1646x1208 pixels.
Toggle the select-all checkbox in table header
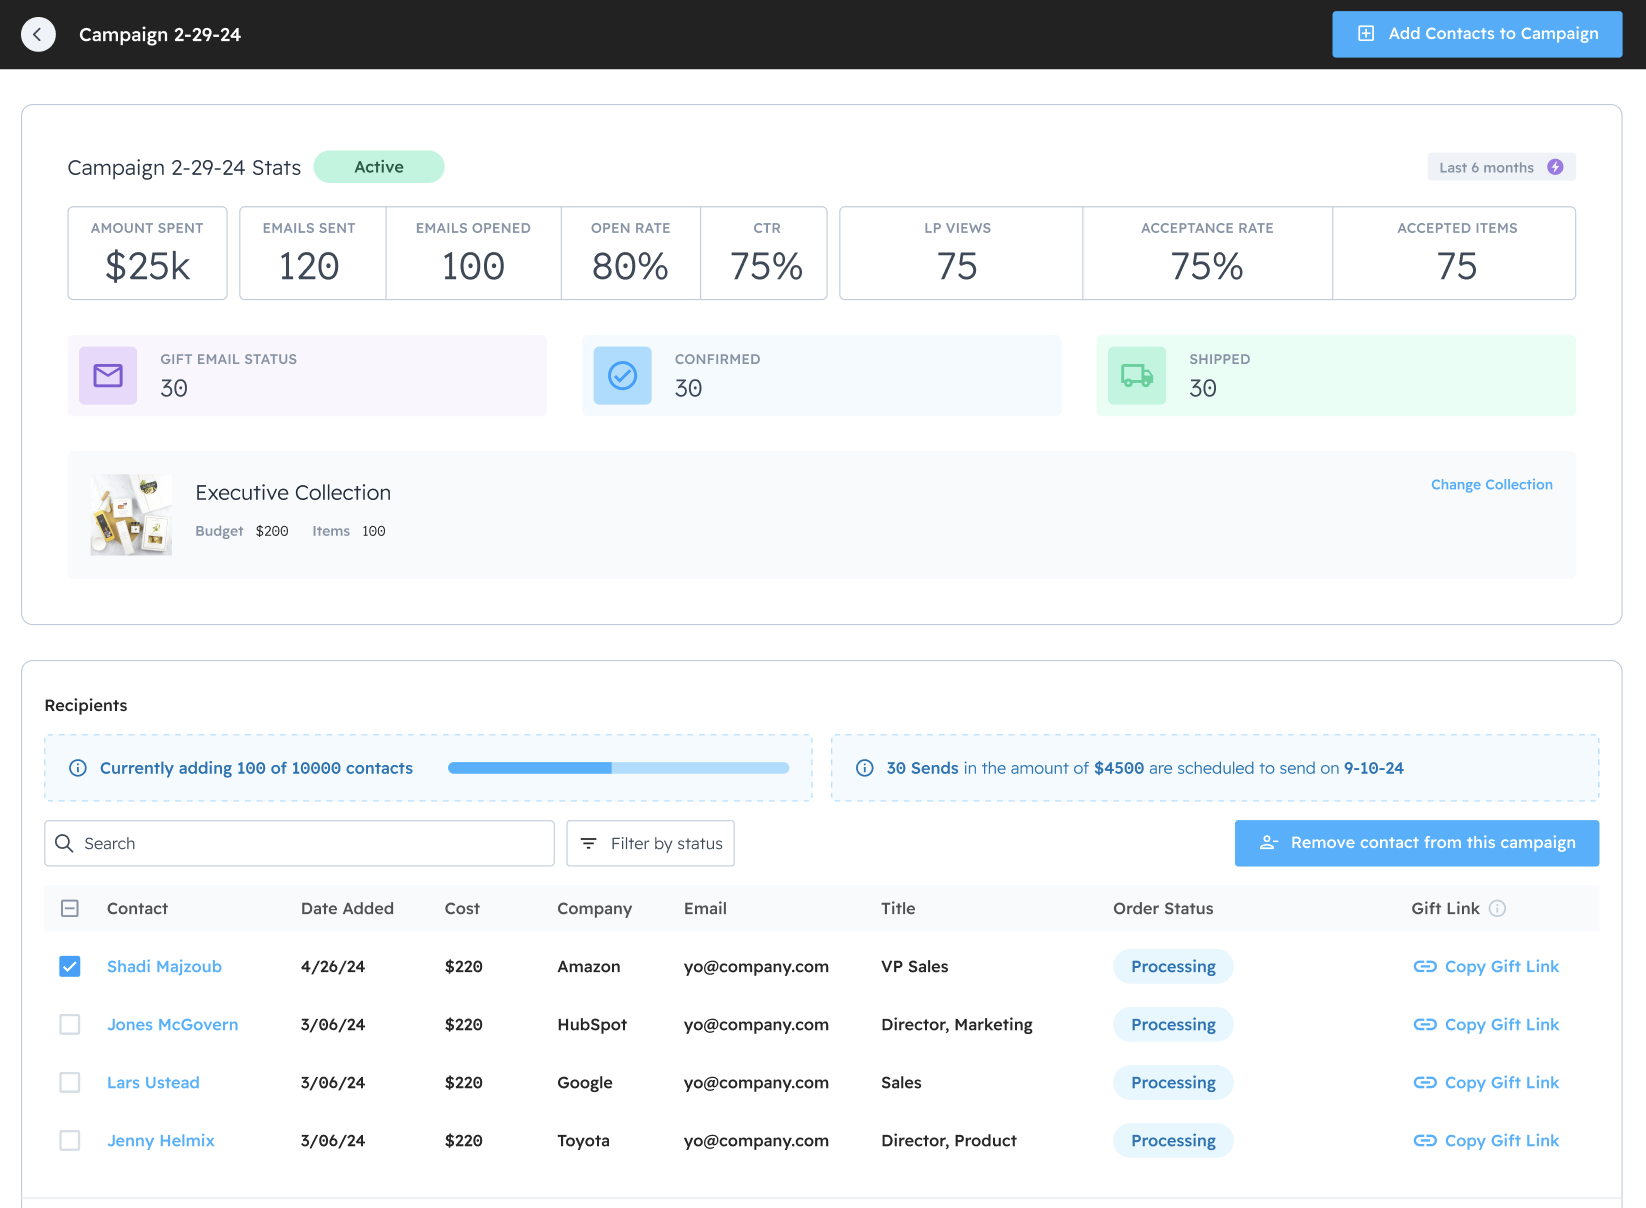(x=70, y=908)
